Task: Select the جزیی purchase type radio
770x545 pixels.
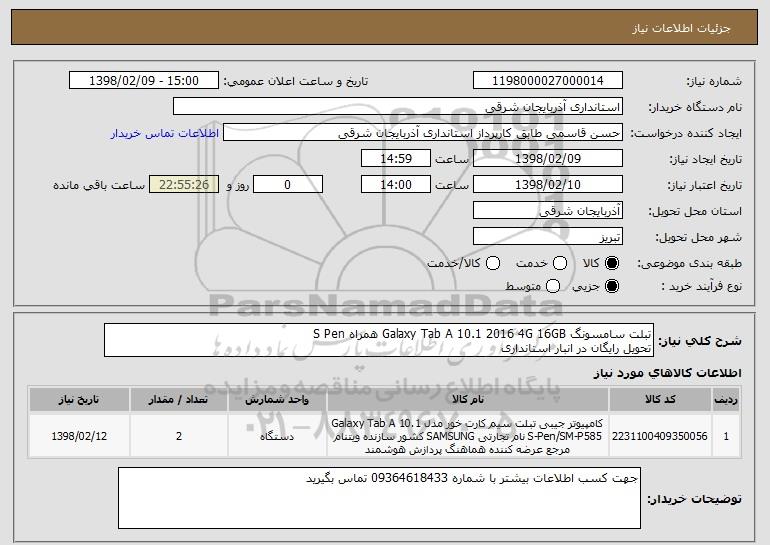Action: point(612,286)
